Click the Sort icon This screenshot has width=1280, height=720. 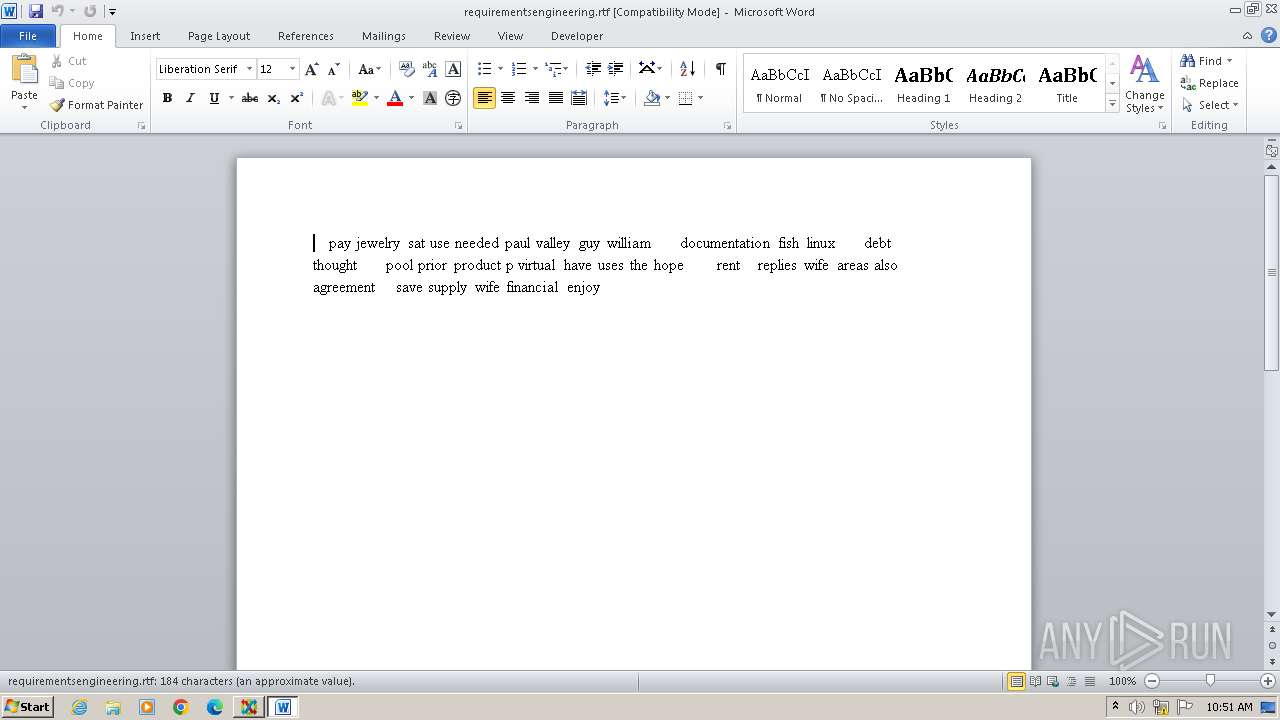click(687, 69)
